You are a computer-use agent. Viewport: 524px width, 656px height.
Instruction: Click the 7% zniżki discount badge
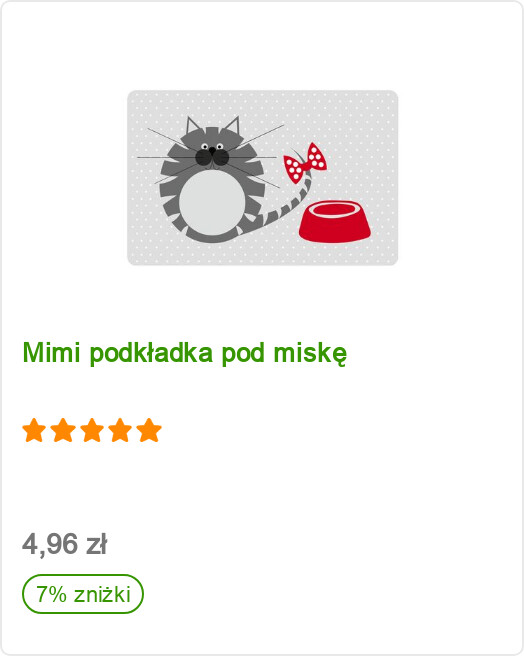click(83, 594)
